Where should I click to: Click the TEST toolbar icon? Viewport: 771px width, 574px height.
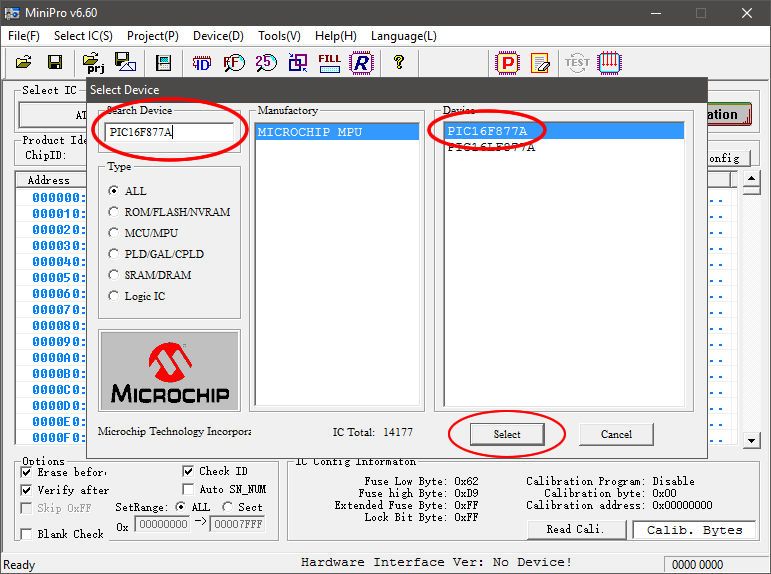(577, 62)
